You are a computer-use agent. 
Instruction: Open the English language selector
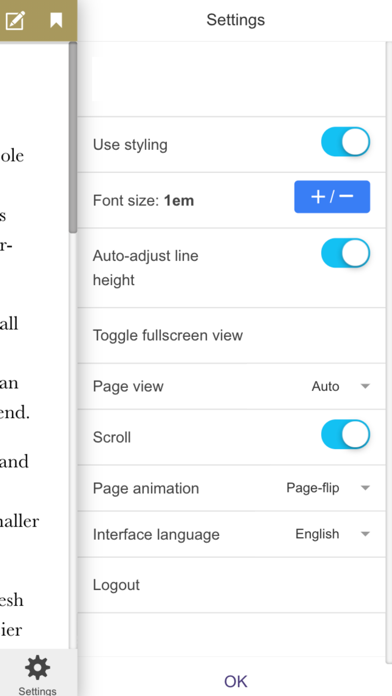pyautogui.click(x=332, y=534)
